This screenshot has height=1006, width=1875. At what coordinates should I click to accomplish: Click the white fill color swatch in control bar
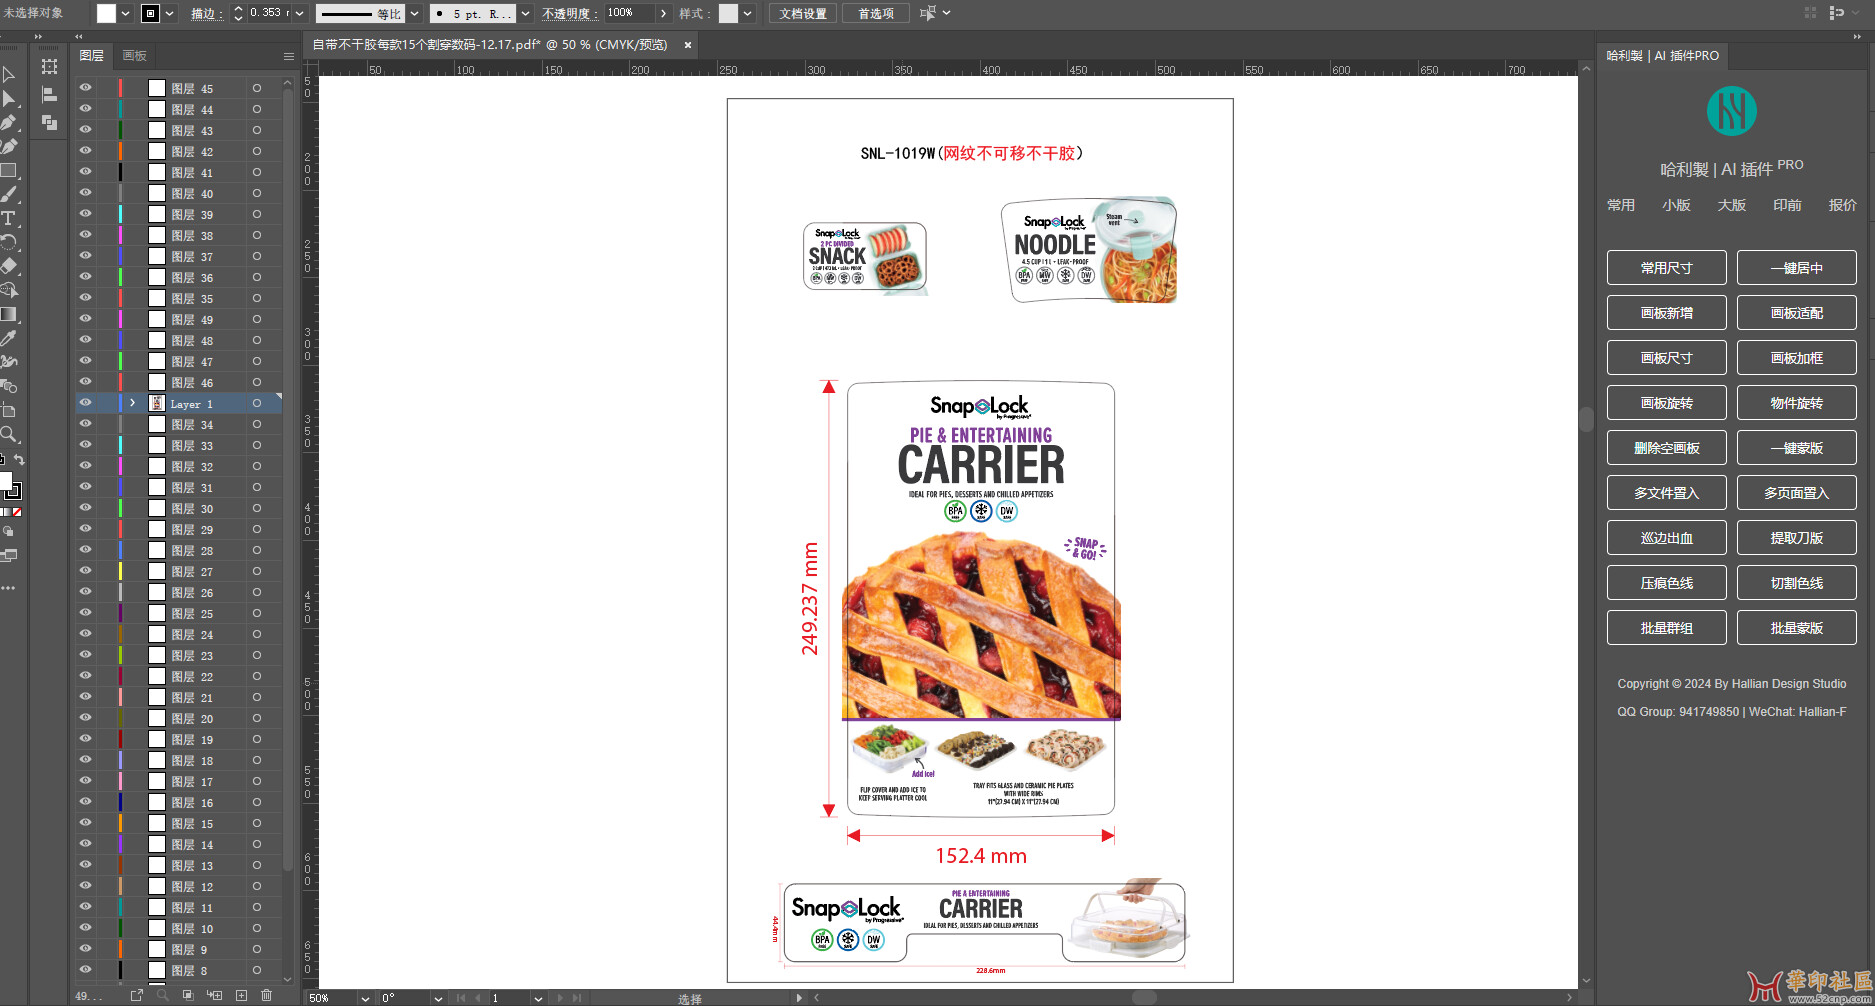click(106, 13)
